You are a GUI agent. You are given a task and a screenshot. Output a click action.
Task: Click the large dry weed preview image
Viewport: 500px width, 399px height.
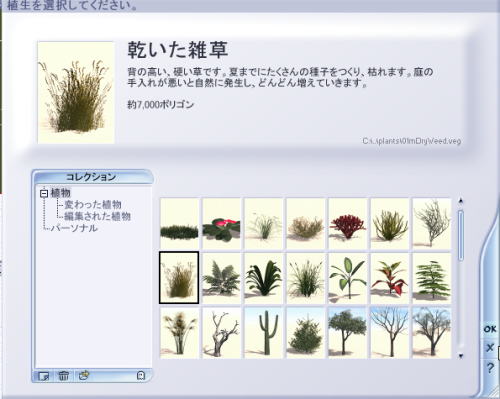click(76, 93)
